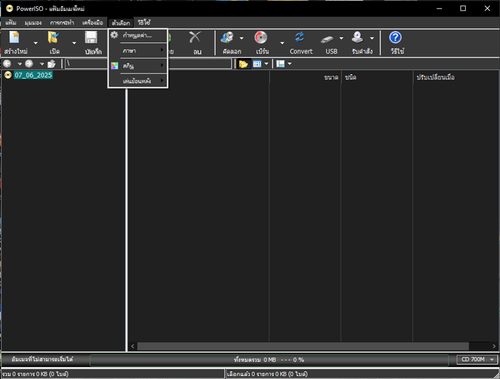The width and height of the screenshot is (500, 379).
Task: Expand the view mode dropdown arrow
Action: [266, 64]
